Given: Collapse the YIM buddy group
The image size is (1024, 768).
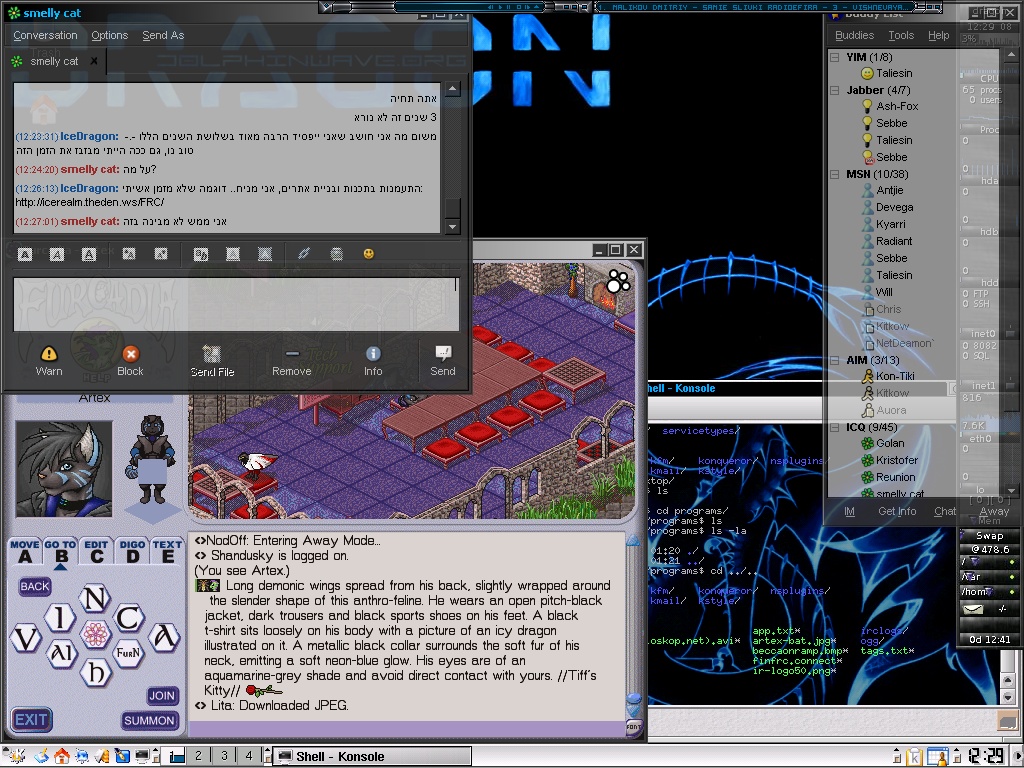Looking at the screenshot, I should 835,57.
